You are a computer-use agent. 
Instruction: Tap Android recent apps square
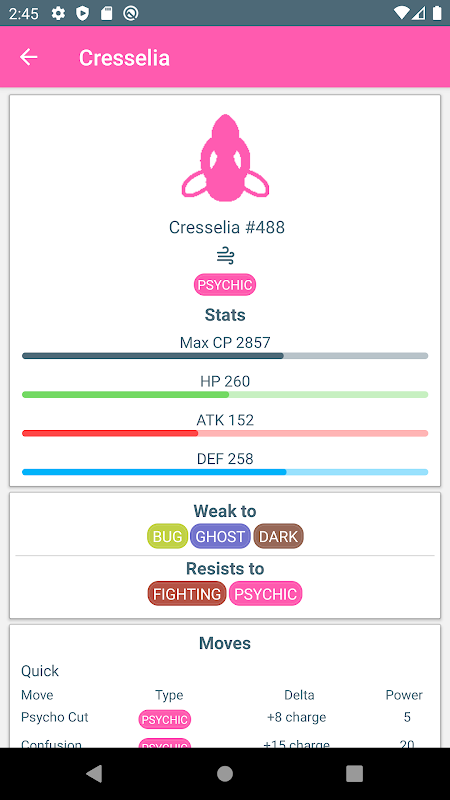pos(355,773)
